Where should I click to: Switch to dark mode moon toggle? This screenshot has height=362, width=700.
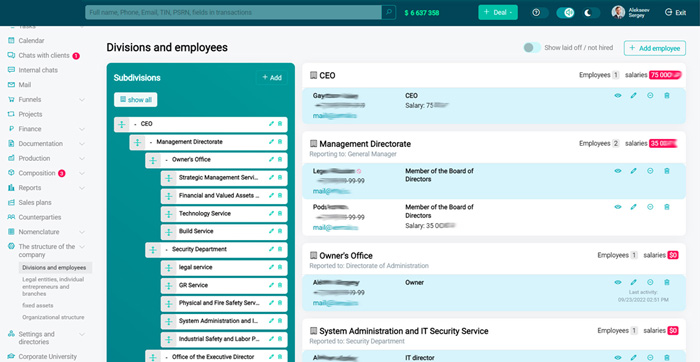(592, 12)
